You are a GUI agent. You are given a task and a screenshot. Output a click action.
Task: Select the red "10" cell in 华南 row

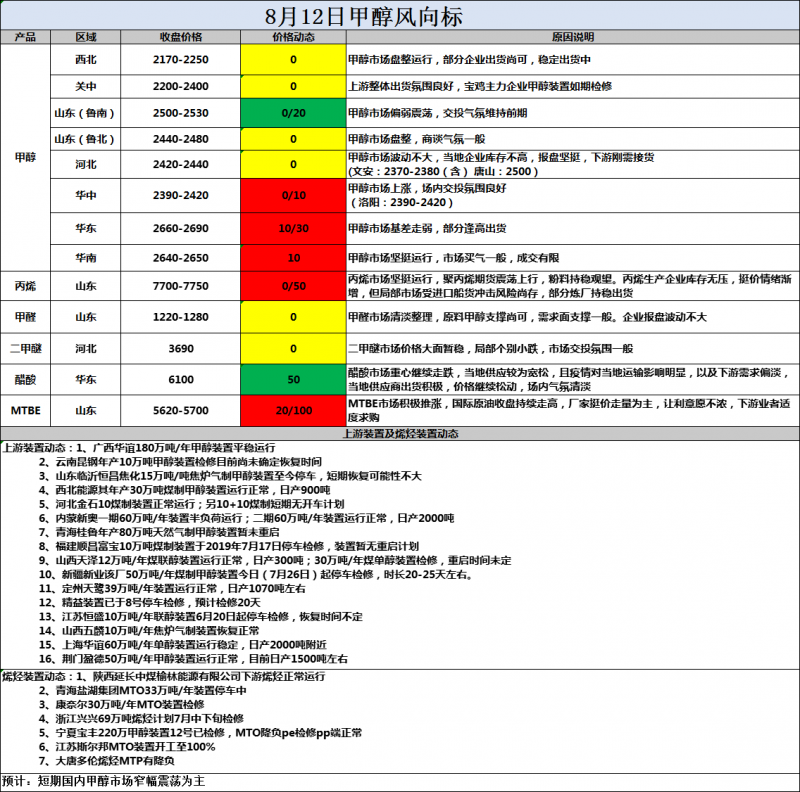(x=293, y=258)
